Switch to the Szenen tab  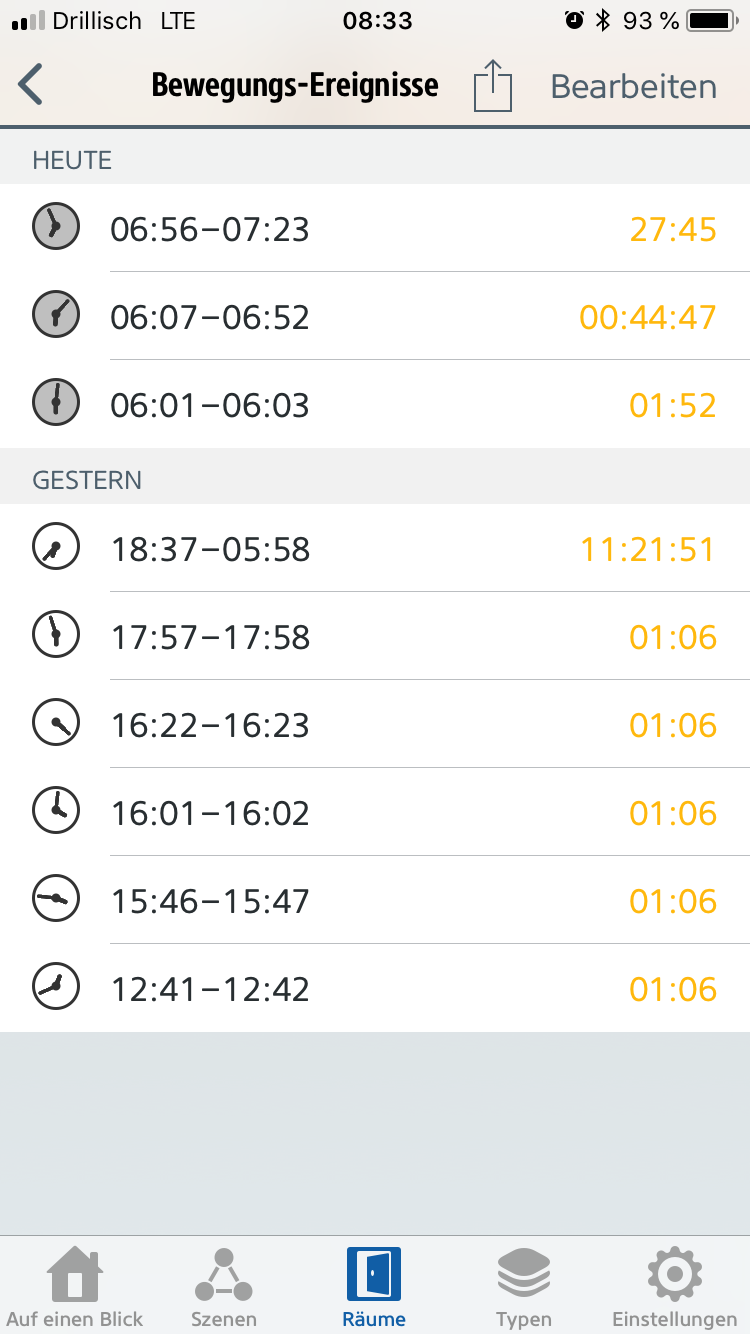224,1286
